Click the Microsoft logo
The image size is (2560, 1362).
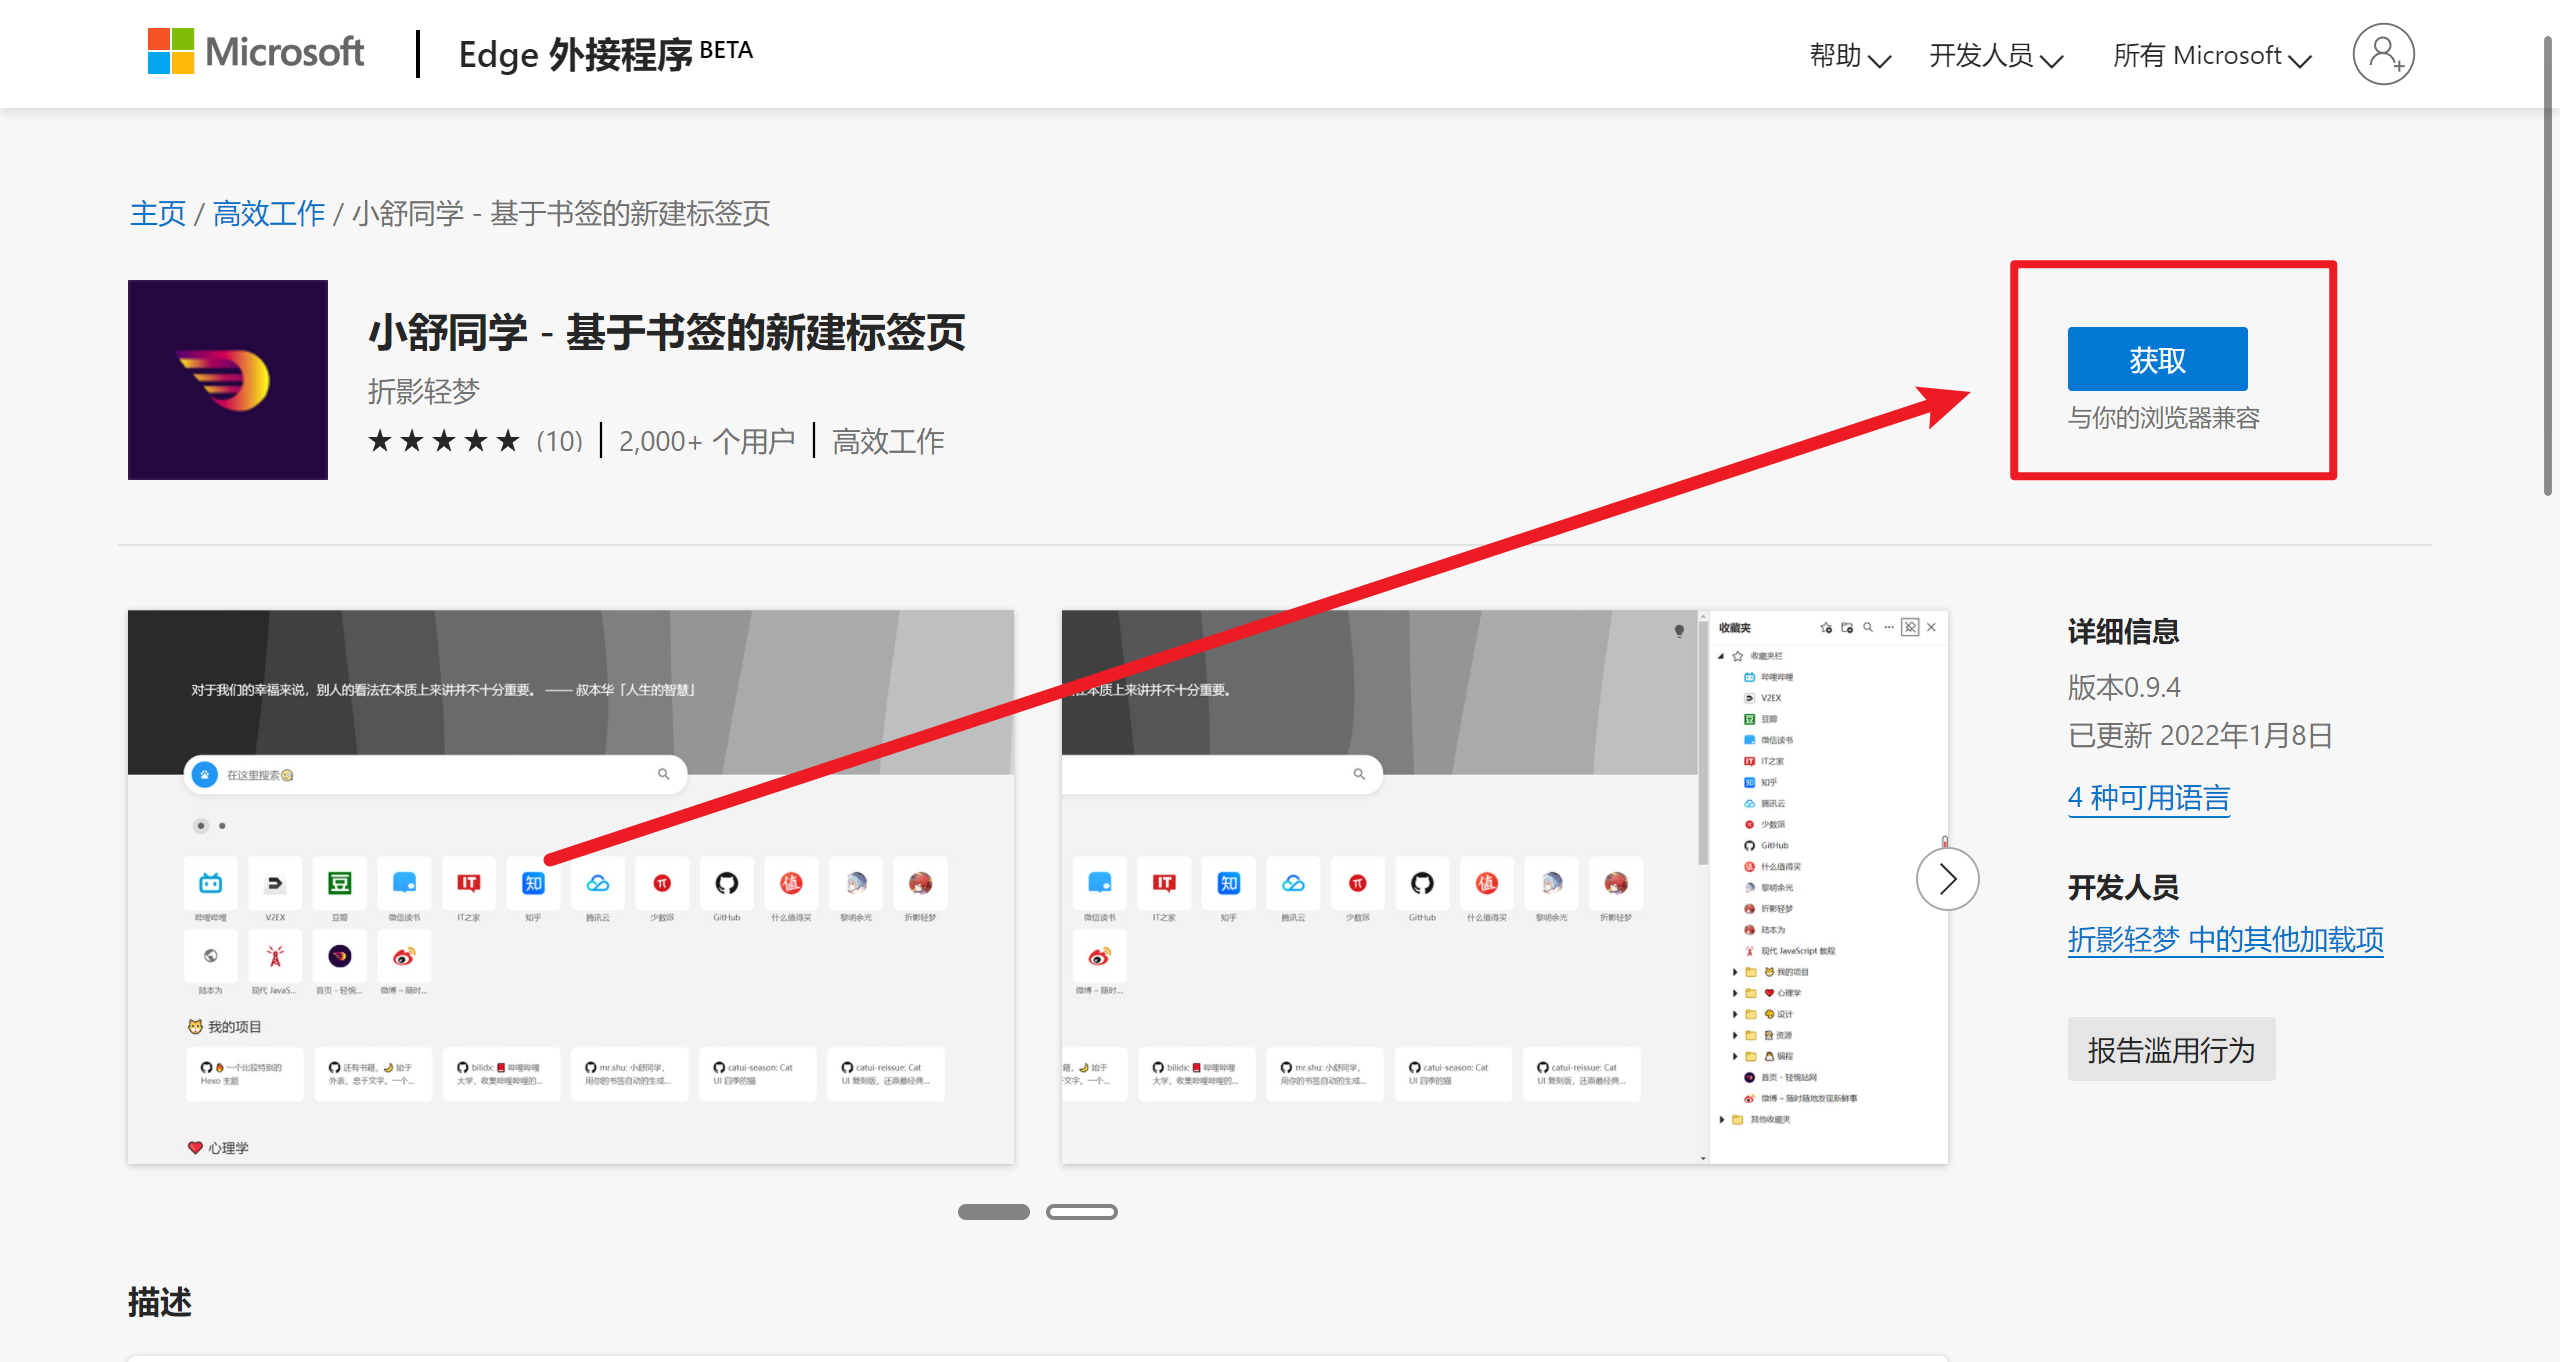coord(255,52)
